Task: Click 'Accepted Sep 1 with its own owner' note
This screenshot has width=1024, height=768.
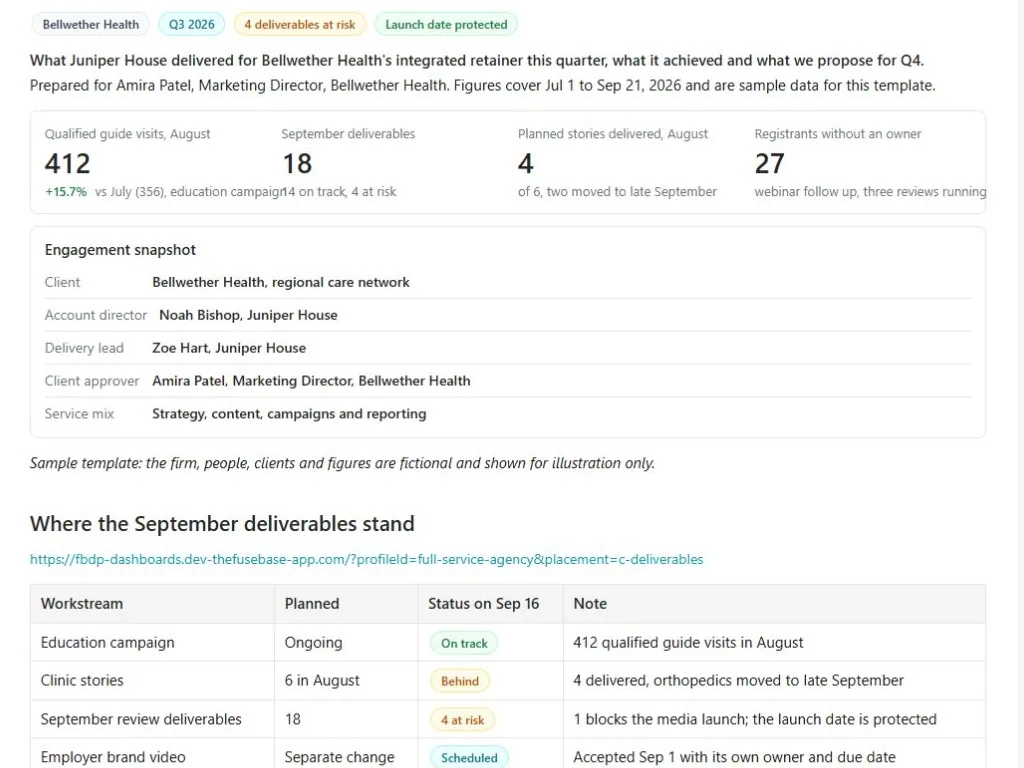Action: pos(735,757)
